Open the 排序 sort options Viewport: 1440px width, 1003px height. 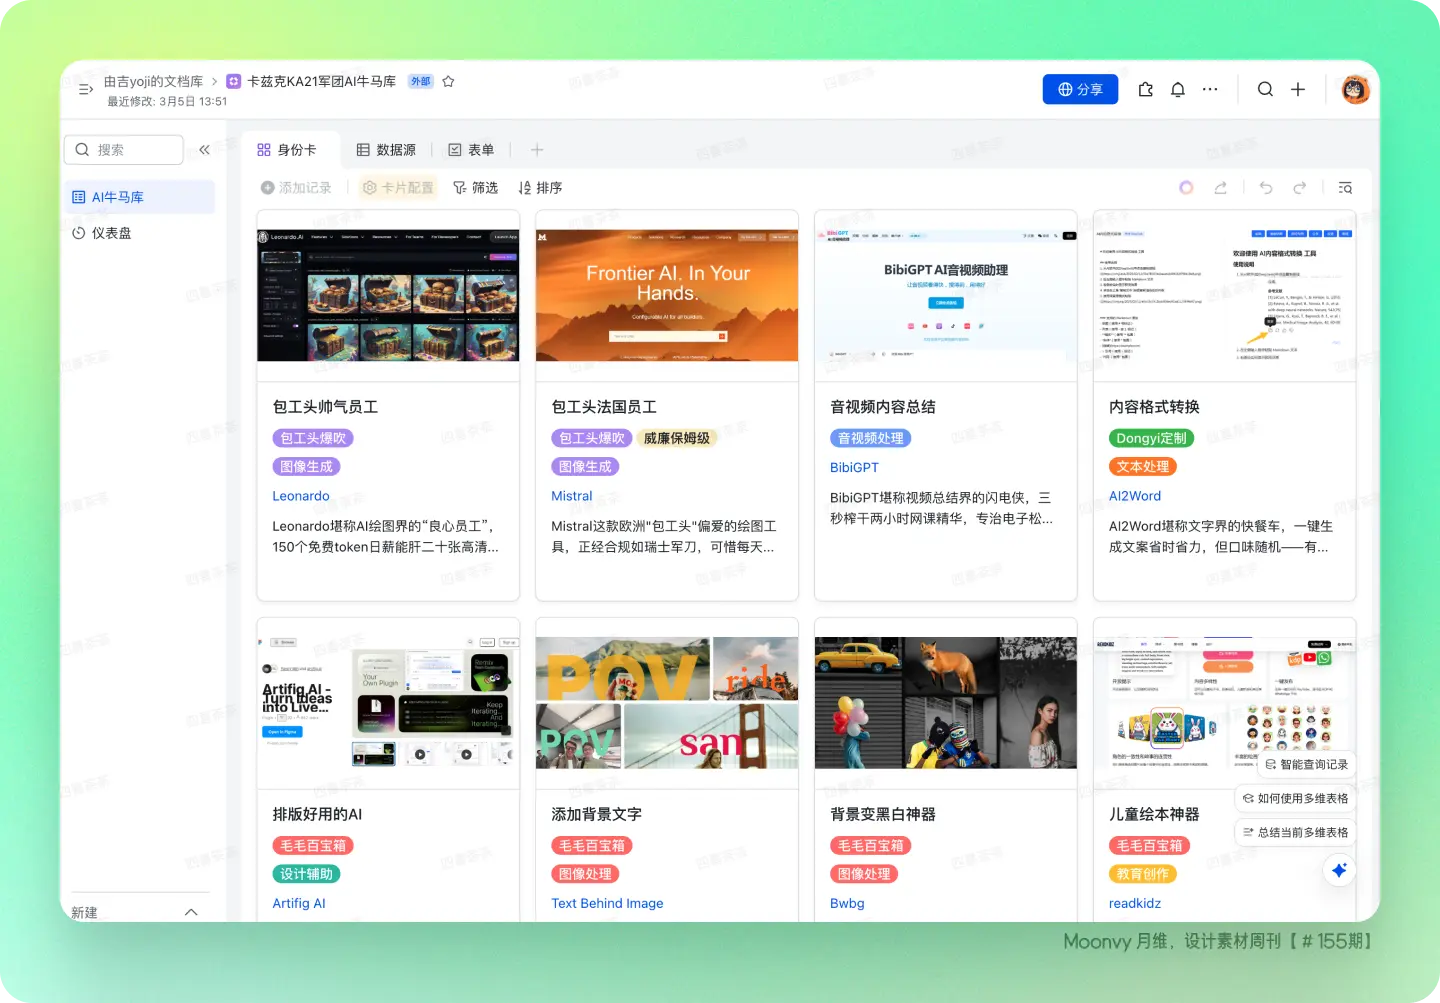click(x=540, y=188)
